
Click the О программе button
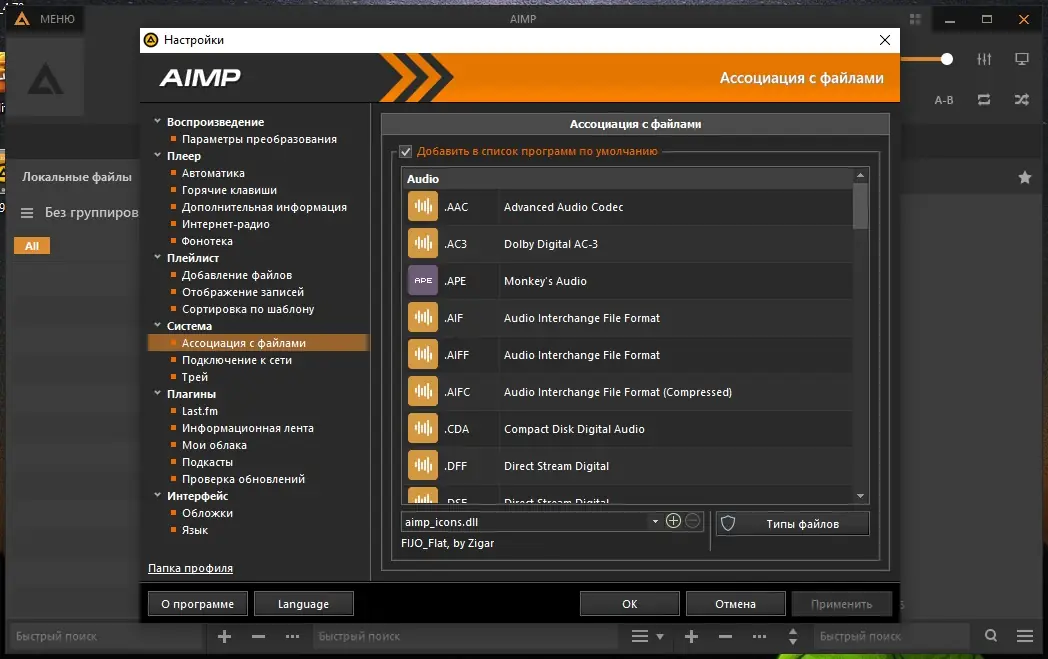pyautogui.click(x=198, y=604)
